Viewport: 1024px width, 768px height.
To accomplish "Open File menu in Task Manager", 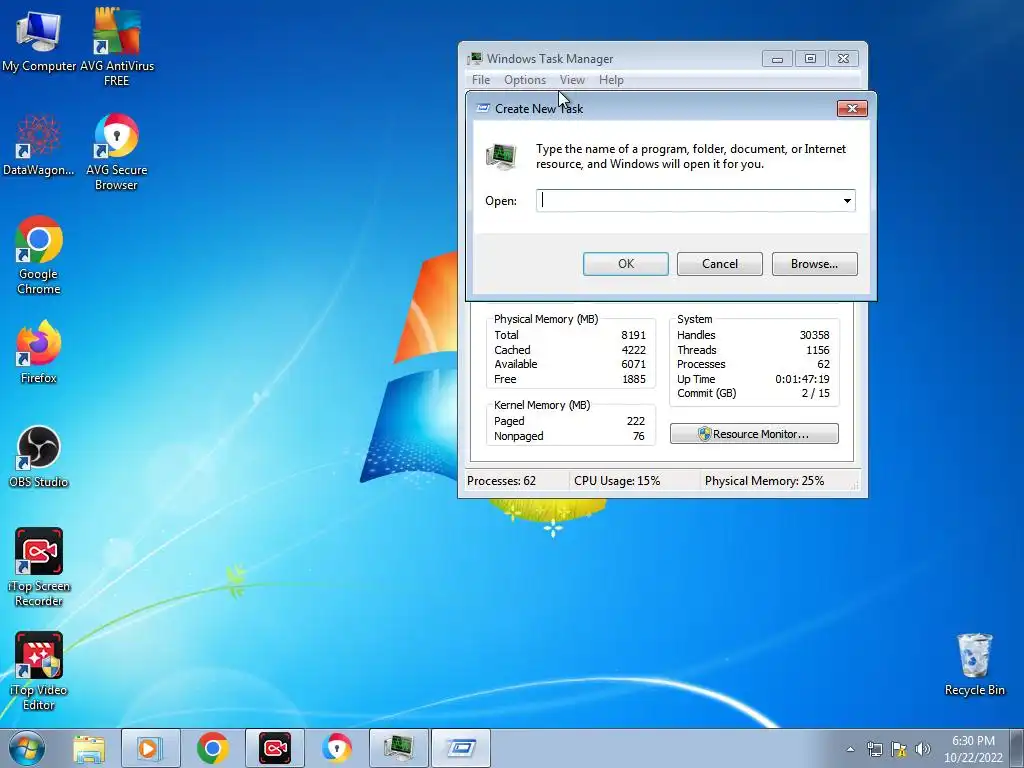I will click(x=481, y=80).
